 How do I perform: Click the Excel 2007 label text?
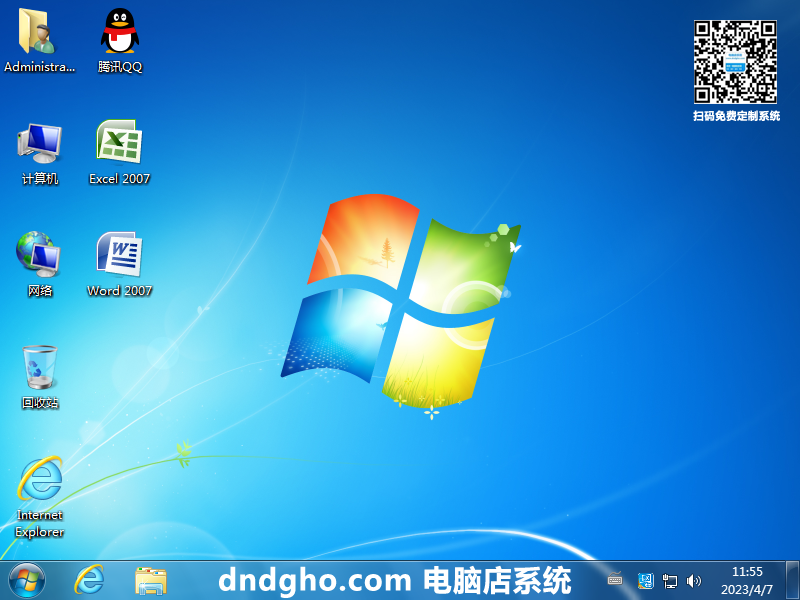(119, 179)
